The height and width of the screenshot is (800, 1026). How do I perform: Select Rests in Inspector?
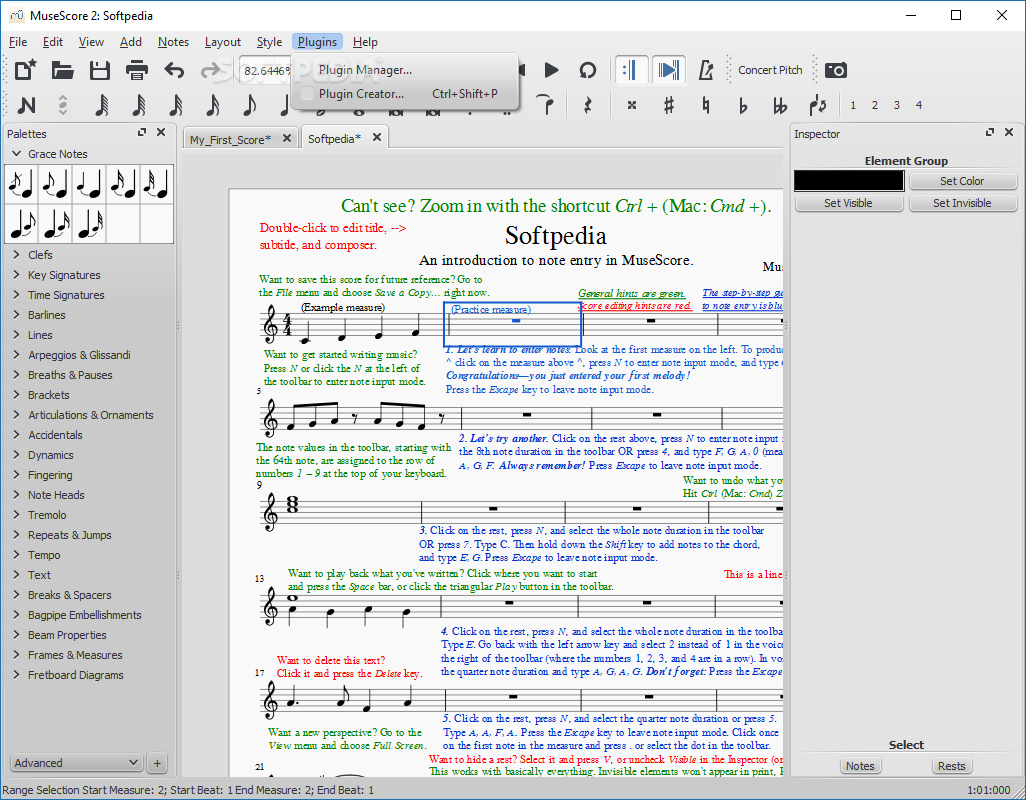[951, 766]
